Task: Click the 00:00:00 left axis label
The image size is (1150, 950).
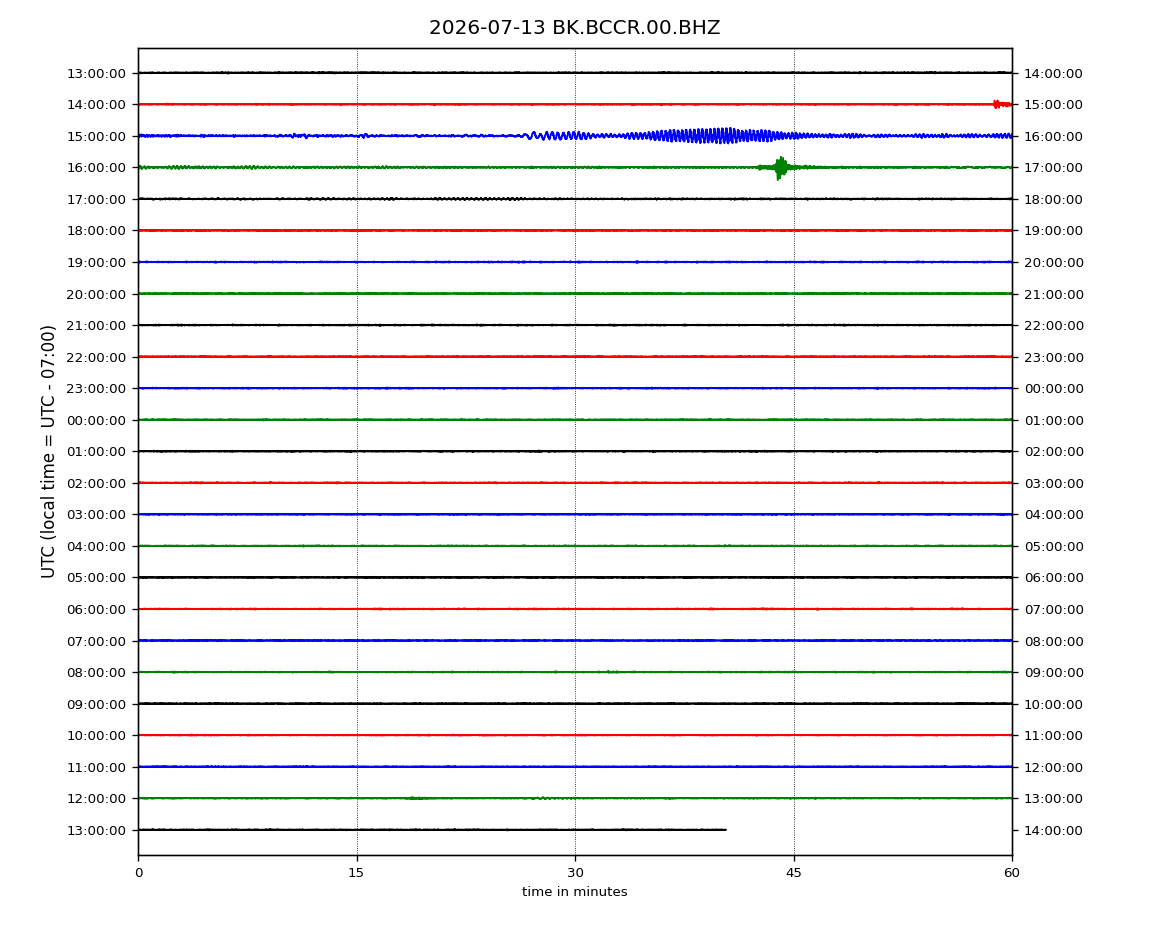Action: [96, 420]
